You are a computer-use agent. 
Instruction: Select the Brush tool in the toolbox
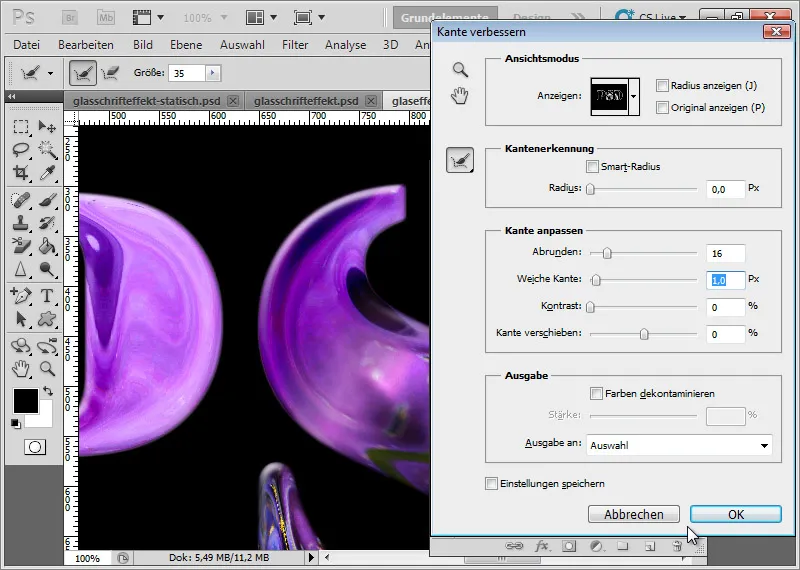47,200
